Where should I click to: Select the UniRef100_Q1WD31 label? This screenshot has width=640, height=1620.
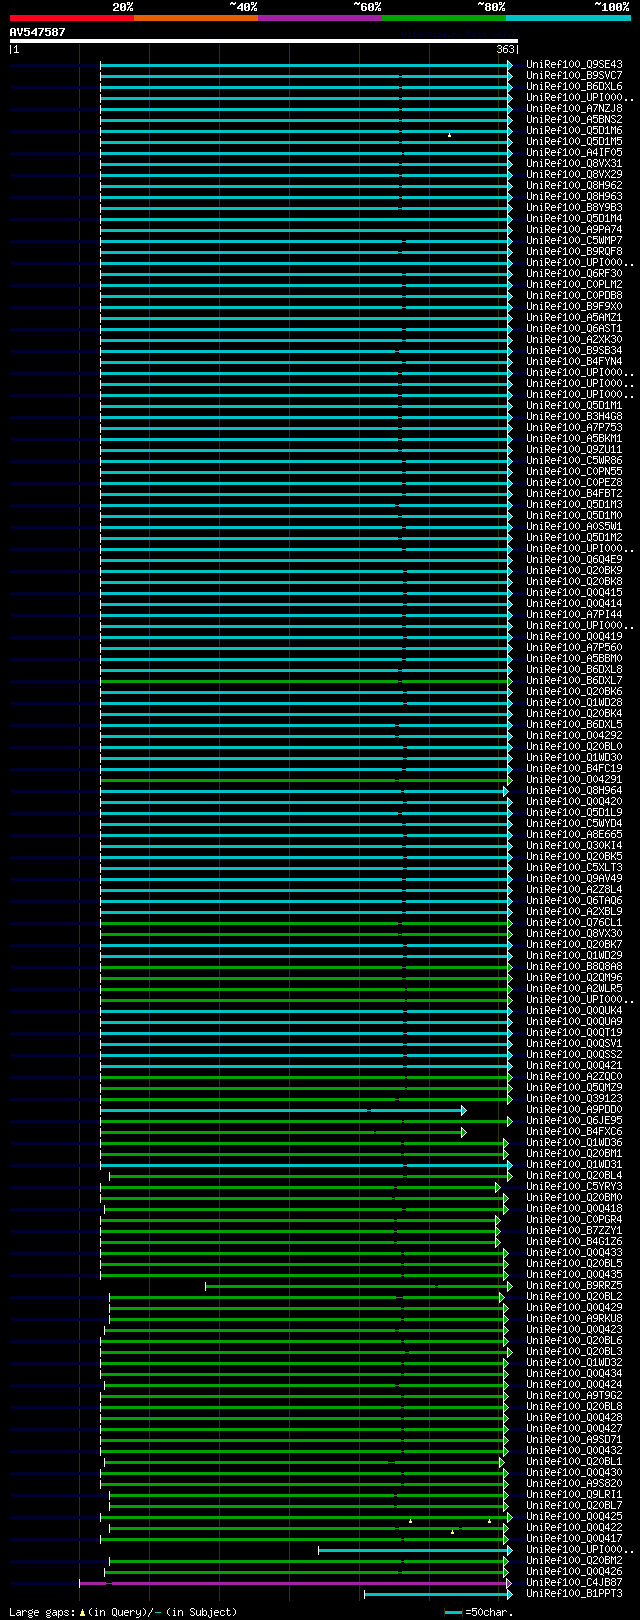(574, 1165)
